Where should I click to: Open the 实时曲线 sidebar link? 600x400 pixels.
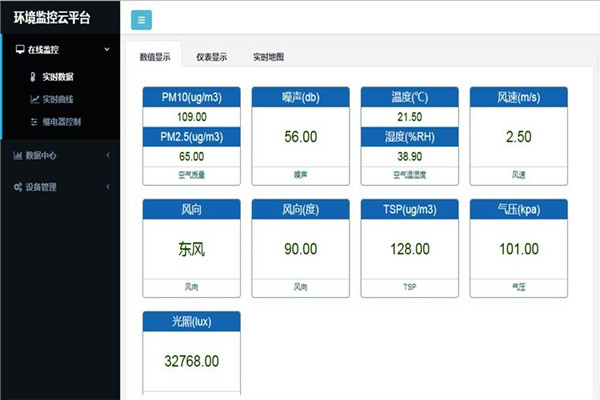coord(58,99)
